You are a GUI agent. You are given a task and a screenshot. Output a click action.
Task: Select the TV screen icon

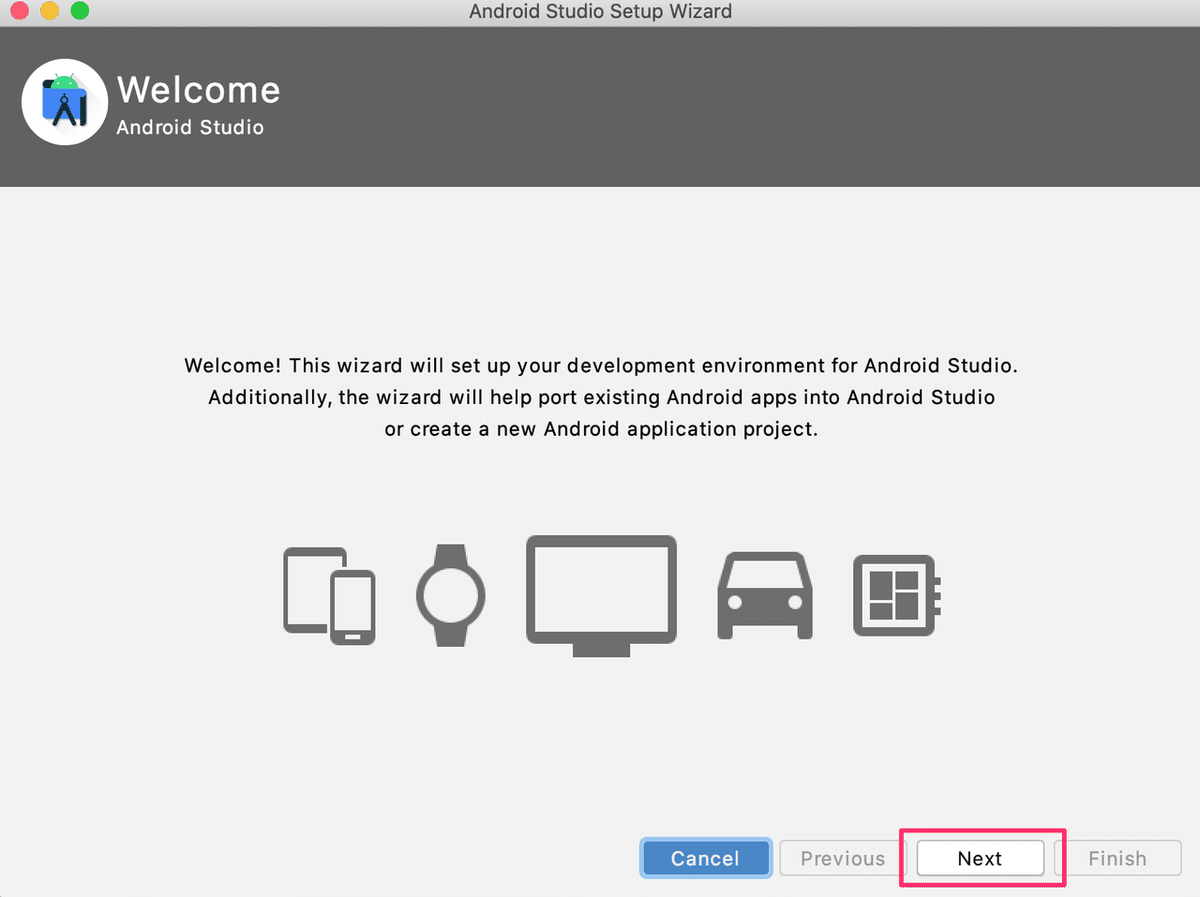click(x=601, y=596)
